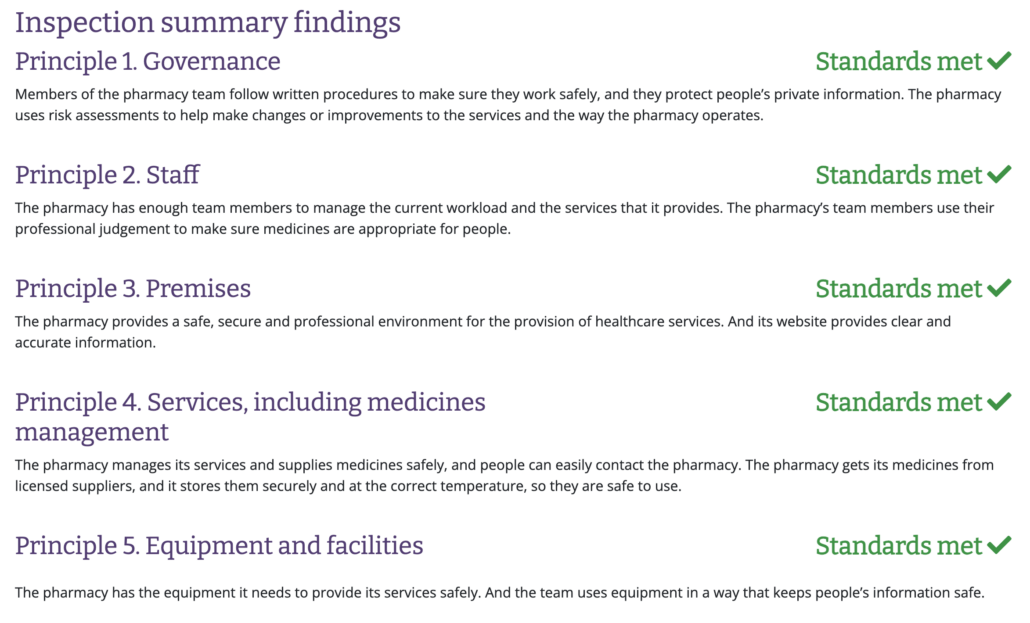Open the Principle 1. Governance heading
1030x623 pixels.
148,61
